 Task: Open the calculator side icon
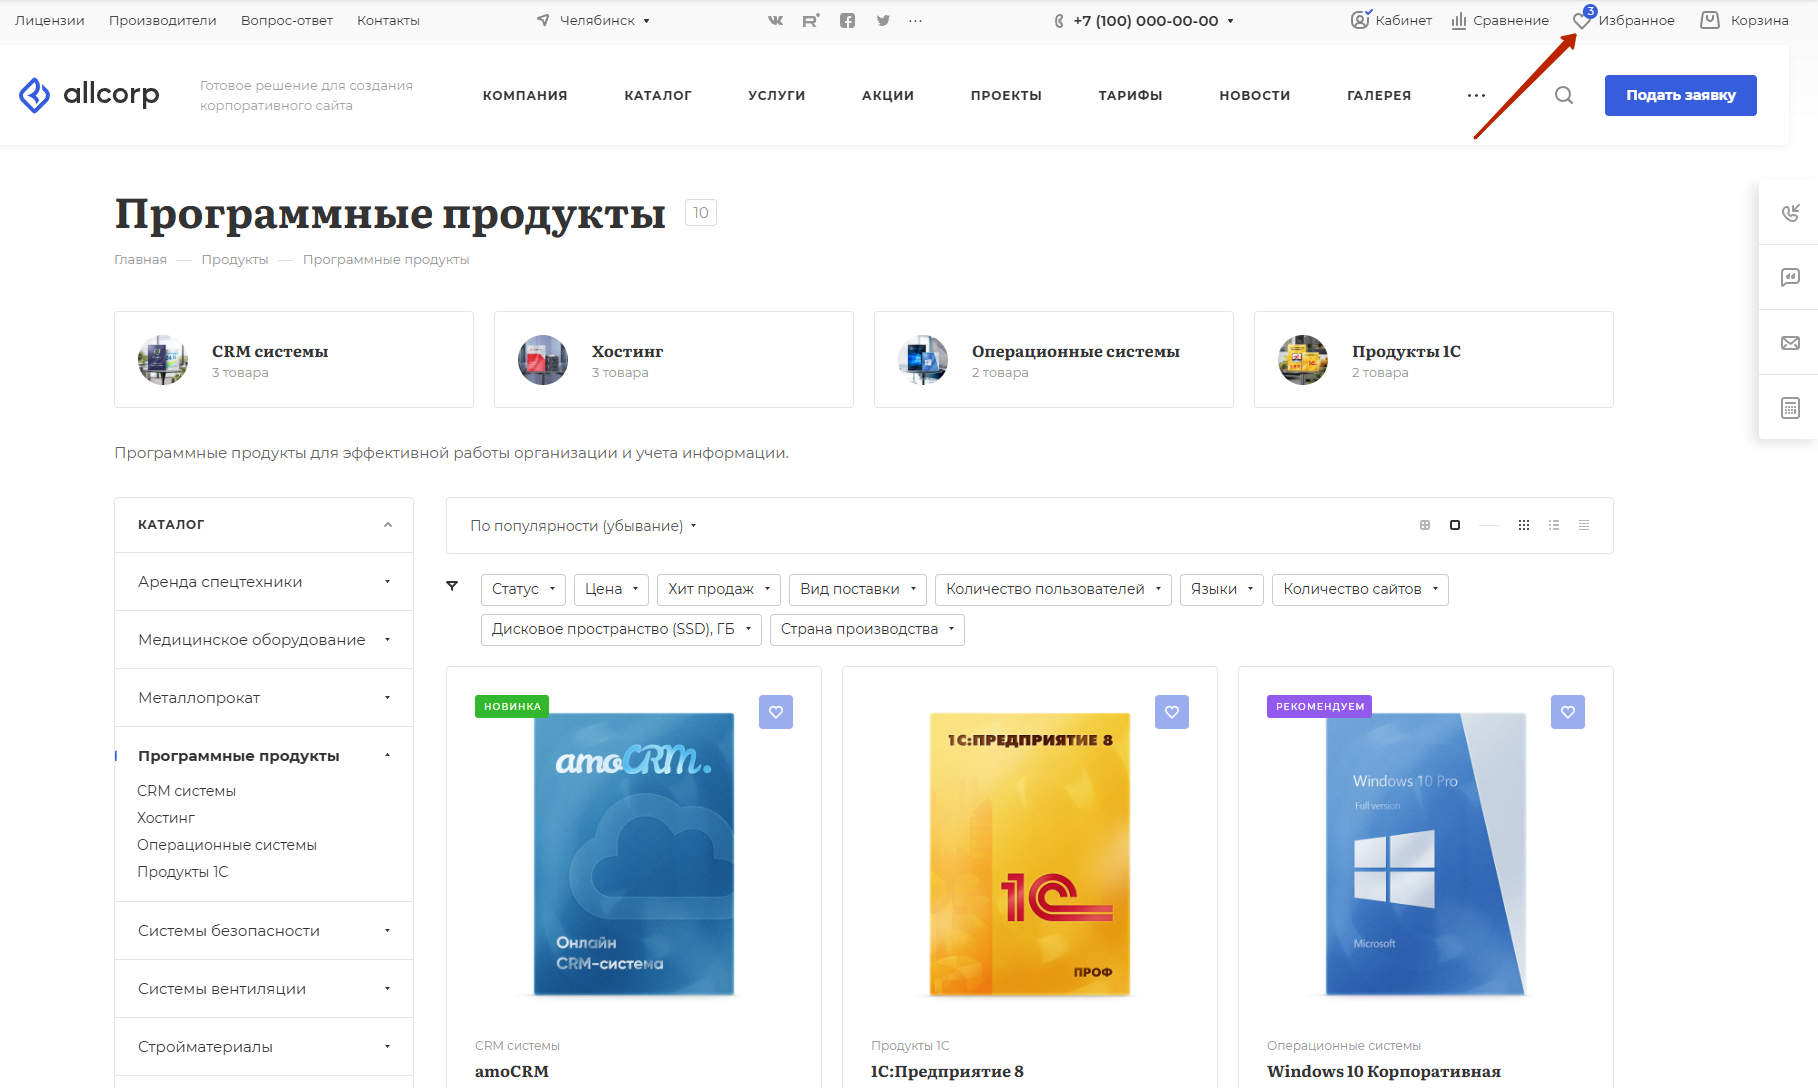tap(1790, 408)
